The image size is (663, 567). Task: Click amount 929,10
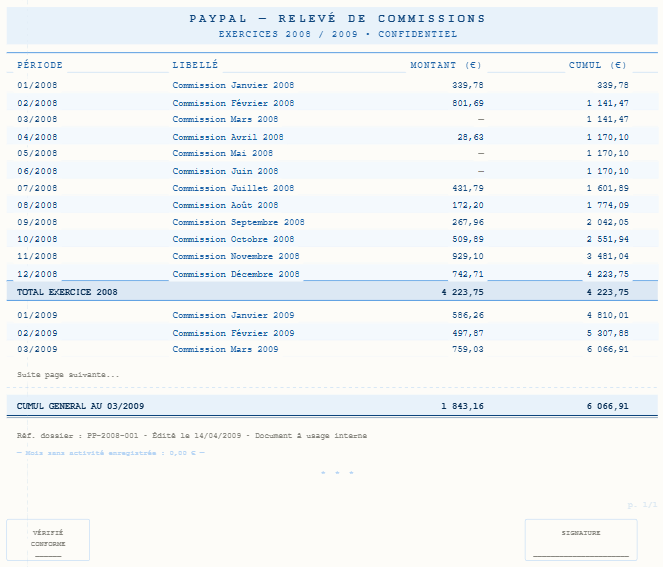[x=468, y=256]
